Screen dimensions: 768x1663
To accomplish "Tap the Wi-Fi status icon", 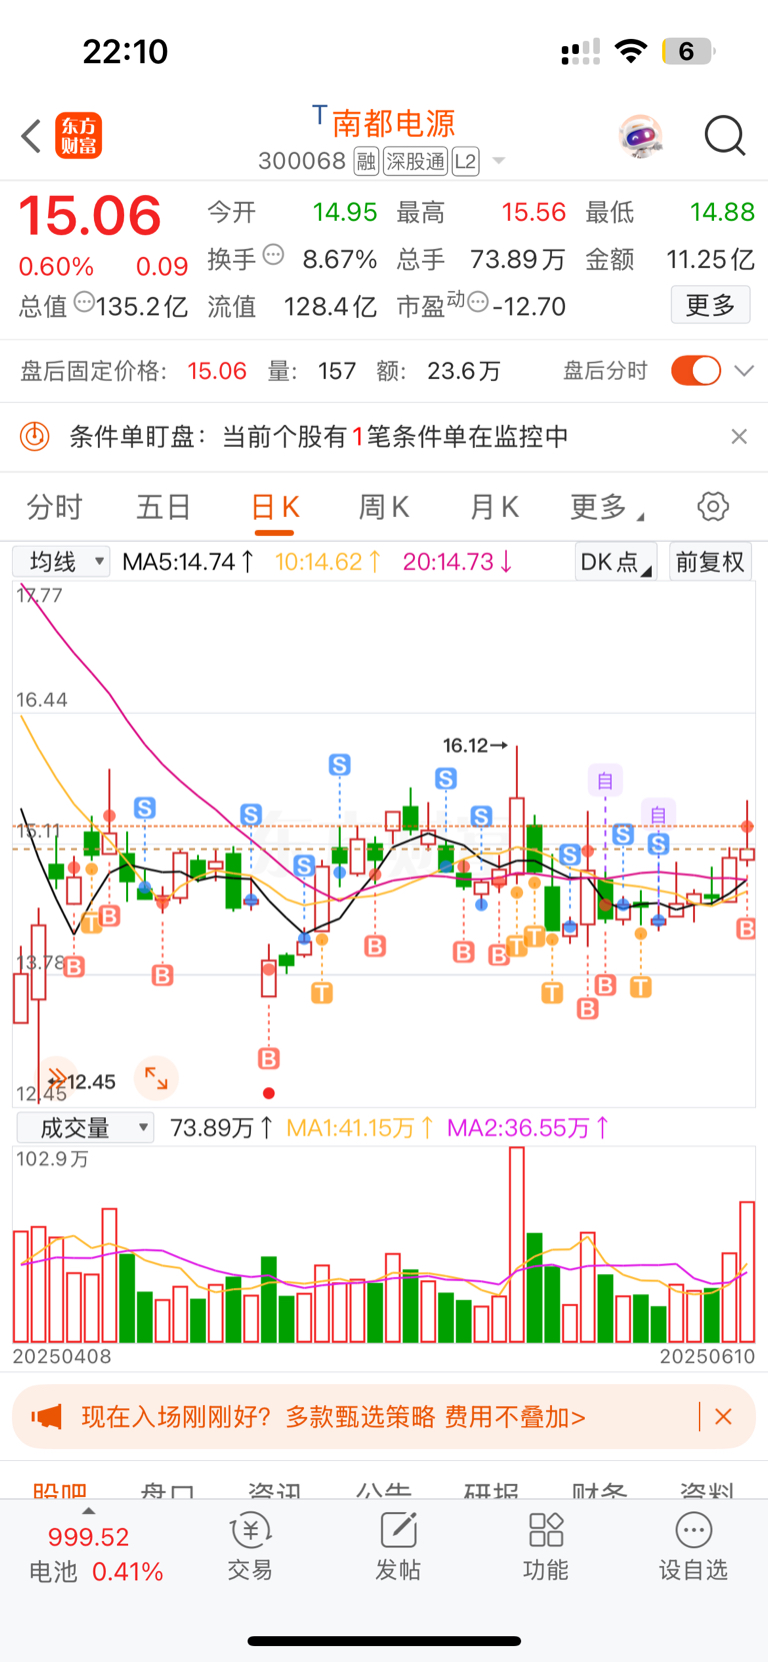I will coord(631,51).
